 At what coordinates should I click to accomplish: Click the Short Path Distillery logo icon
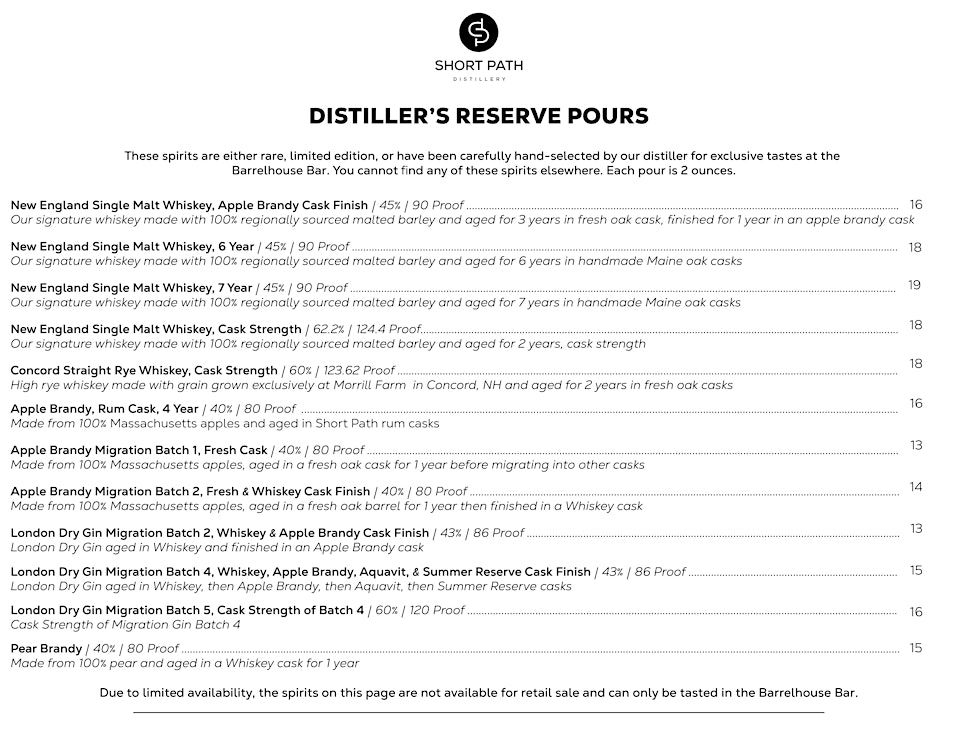[478, 32]
